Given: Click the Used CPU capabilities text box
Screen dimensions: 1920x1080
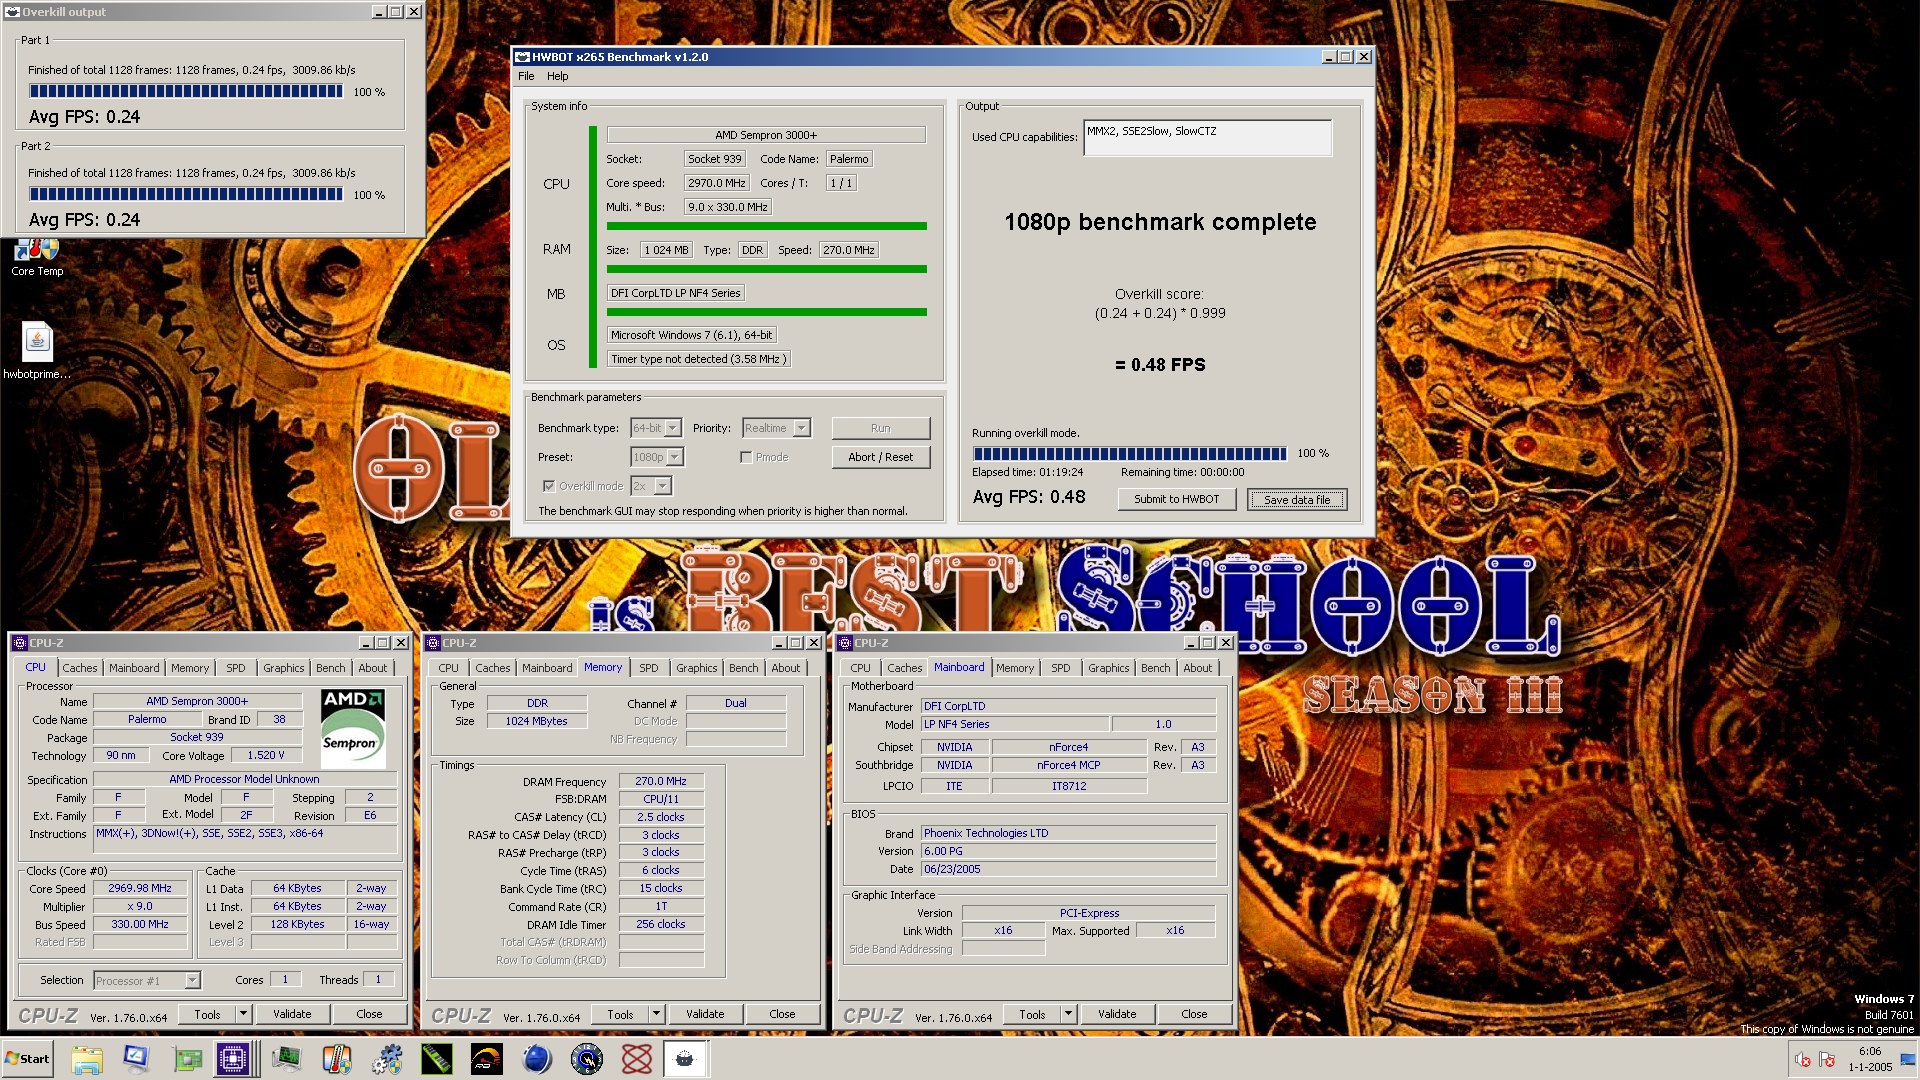Looking at the screenshot, I should coord(1207,138).
